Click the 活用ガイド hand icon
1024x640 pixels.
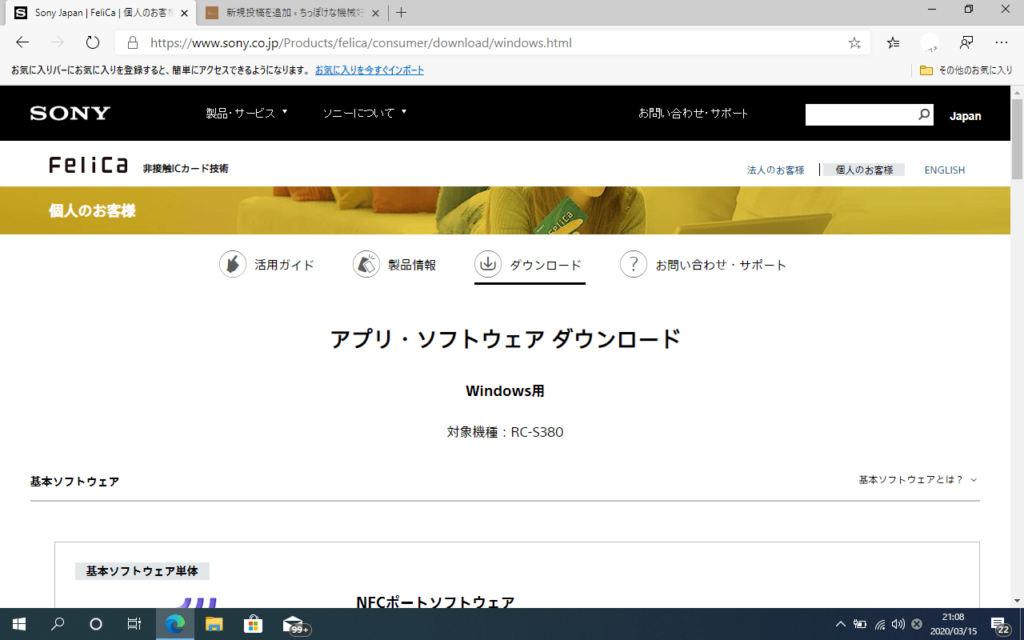pos(232,264)
